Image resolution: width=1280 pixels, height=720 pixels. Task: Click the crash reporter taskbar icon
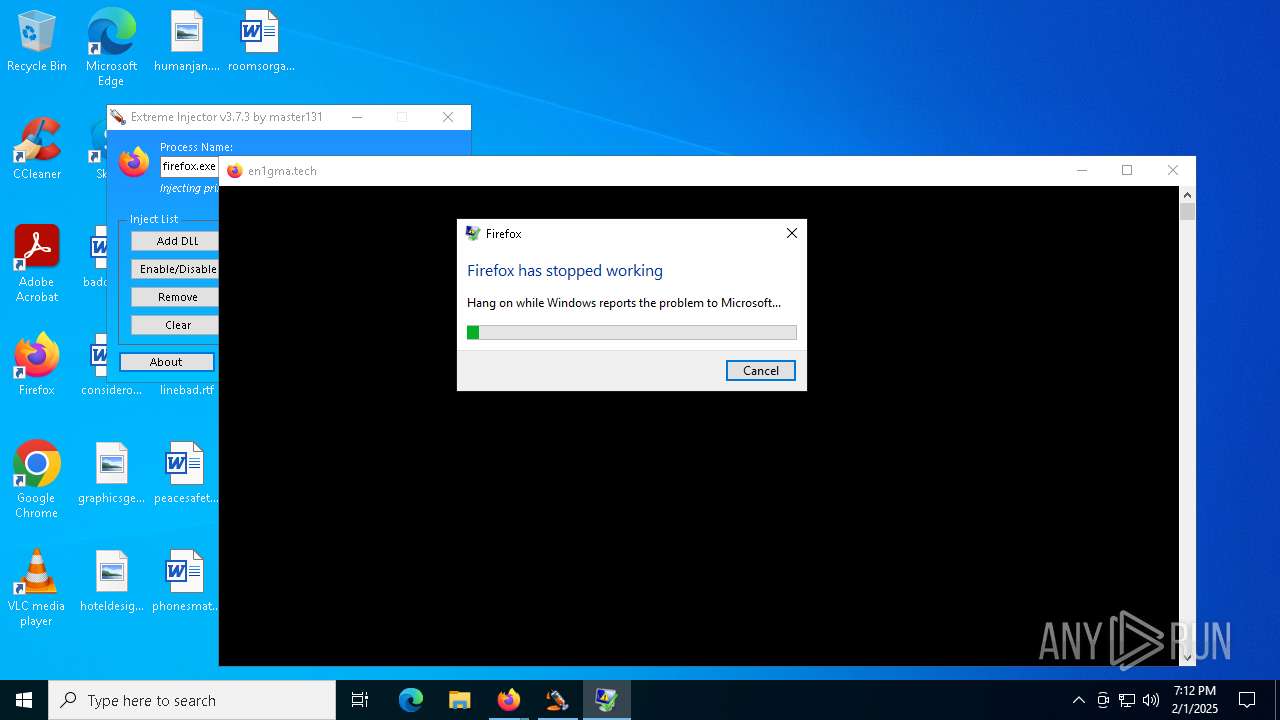click(606, 700)
